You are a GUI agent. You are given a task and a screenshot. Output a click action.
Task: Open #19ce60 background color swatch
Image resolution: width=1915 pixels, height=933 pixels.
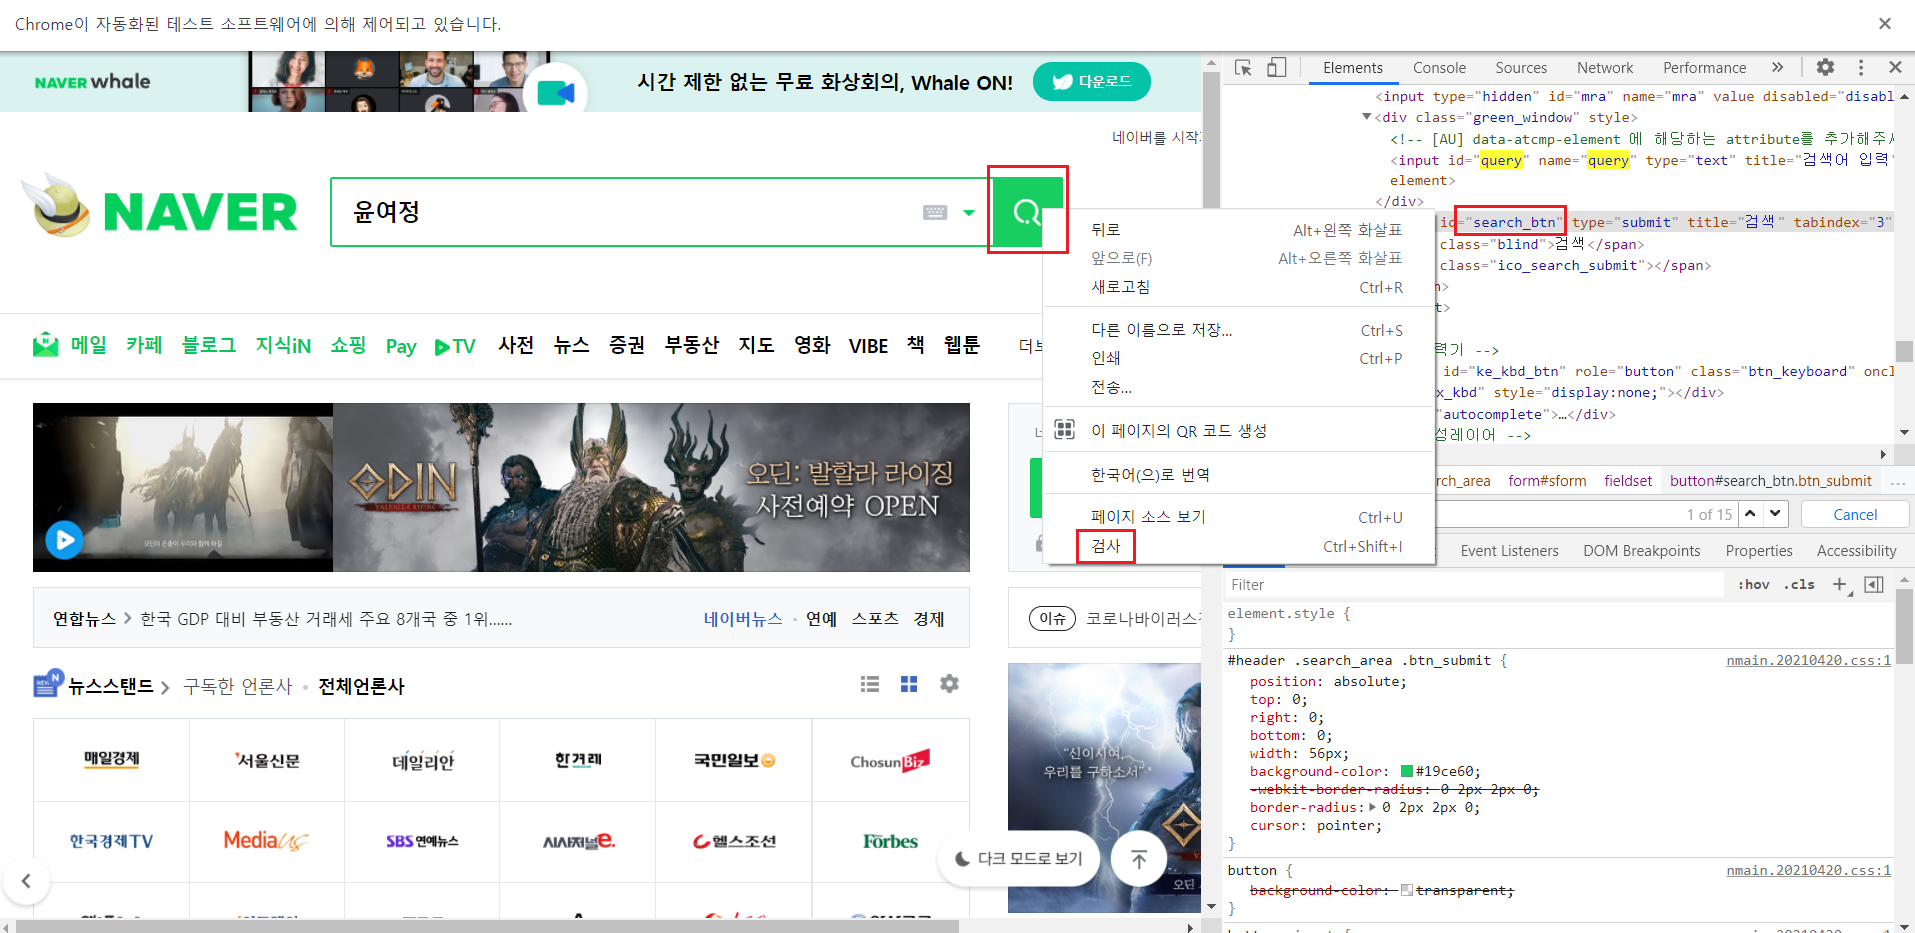(1407, 772)
